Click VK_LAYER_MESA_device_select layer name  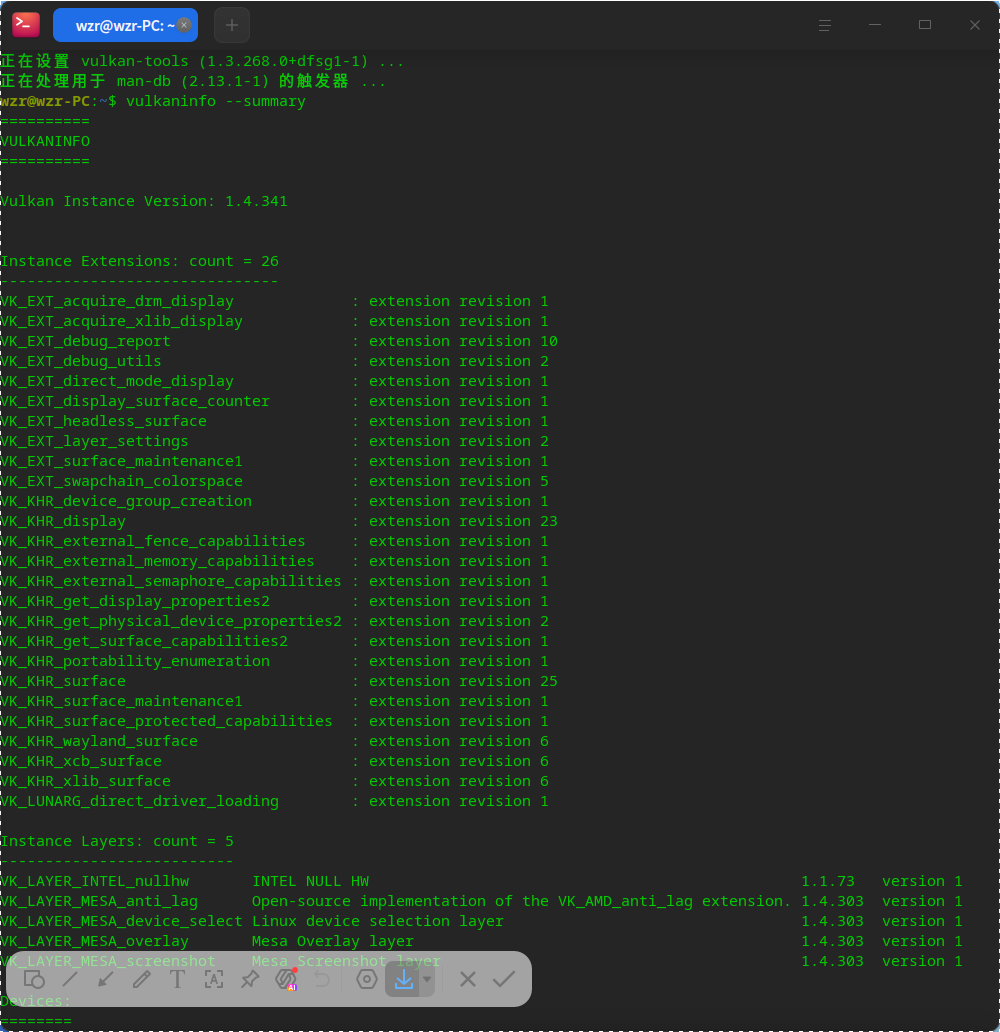point(122,921)
